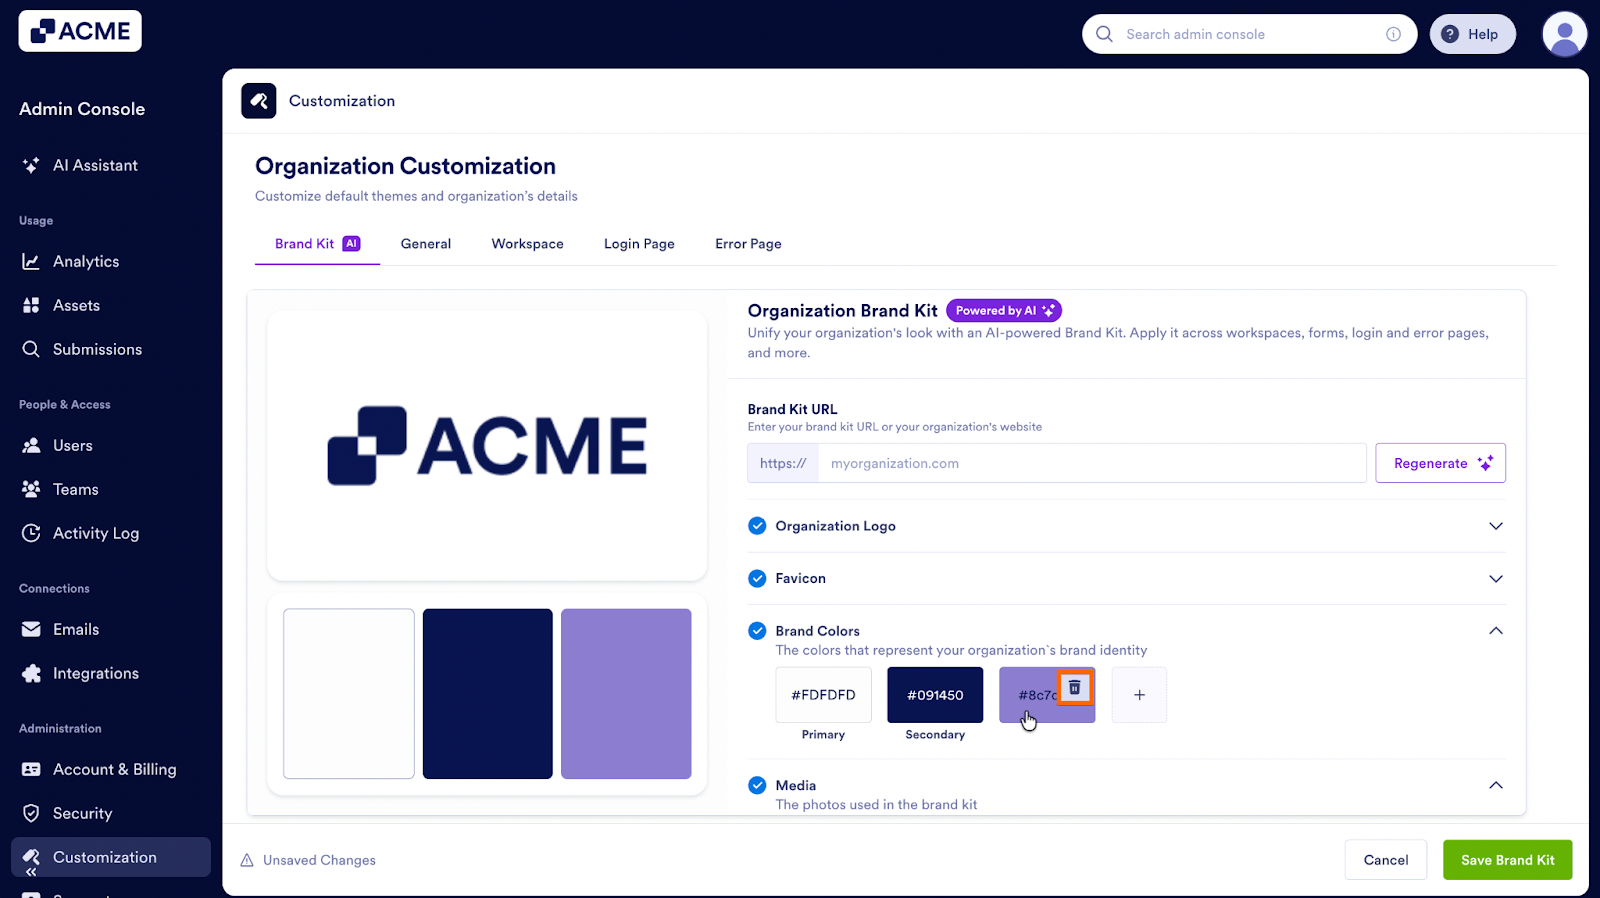
Task: Click the search magnifier icon in top bar
Action: click(x=1104, y=34)
